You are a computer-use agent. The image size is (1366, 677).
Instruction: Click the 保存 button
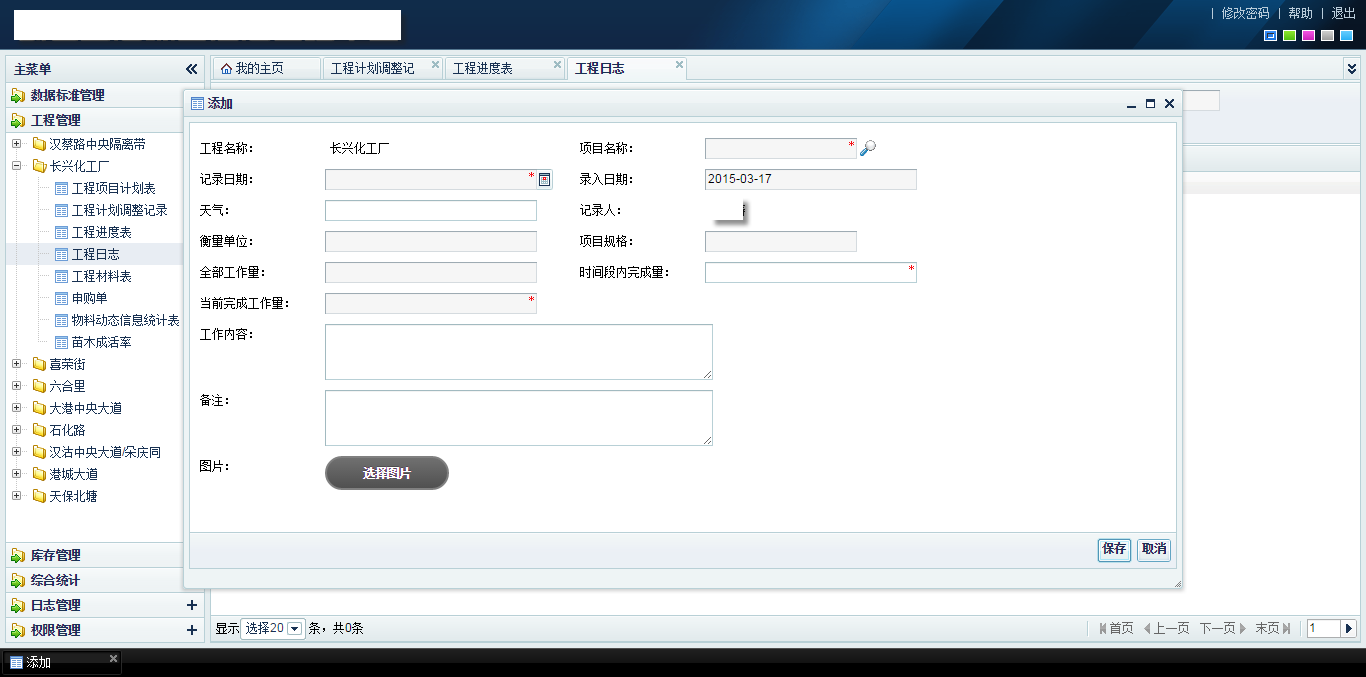coord(1114,549)
